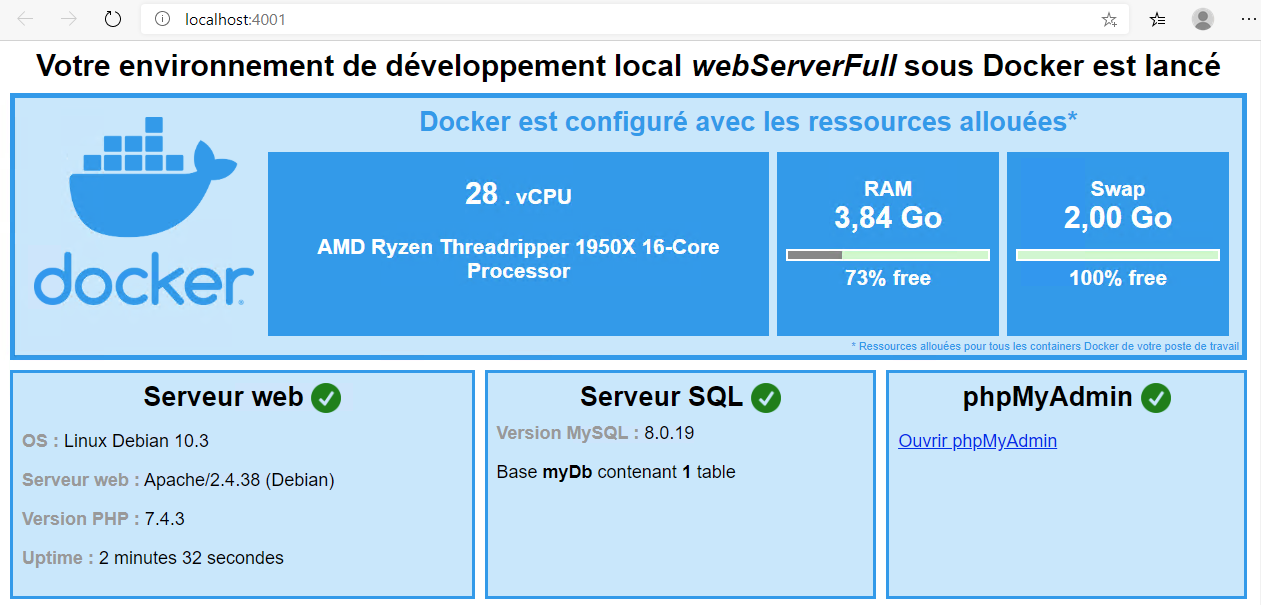1261x605 pixels.
Task: Click the Serveur web heading
Action: pyautogui.click(x=223, y=397)
